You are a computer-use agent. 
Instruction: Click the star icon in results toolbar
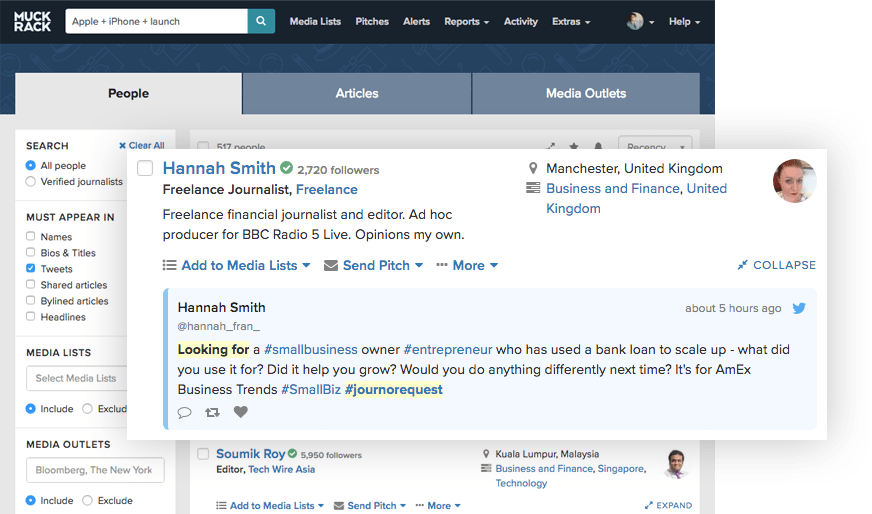click(574, 146)
